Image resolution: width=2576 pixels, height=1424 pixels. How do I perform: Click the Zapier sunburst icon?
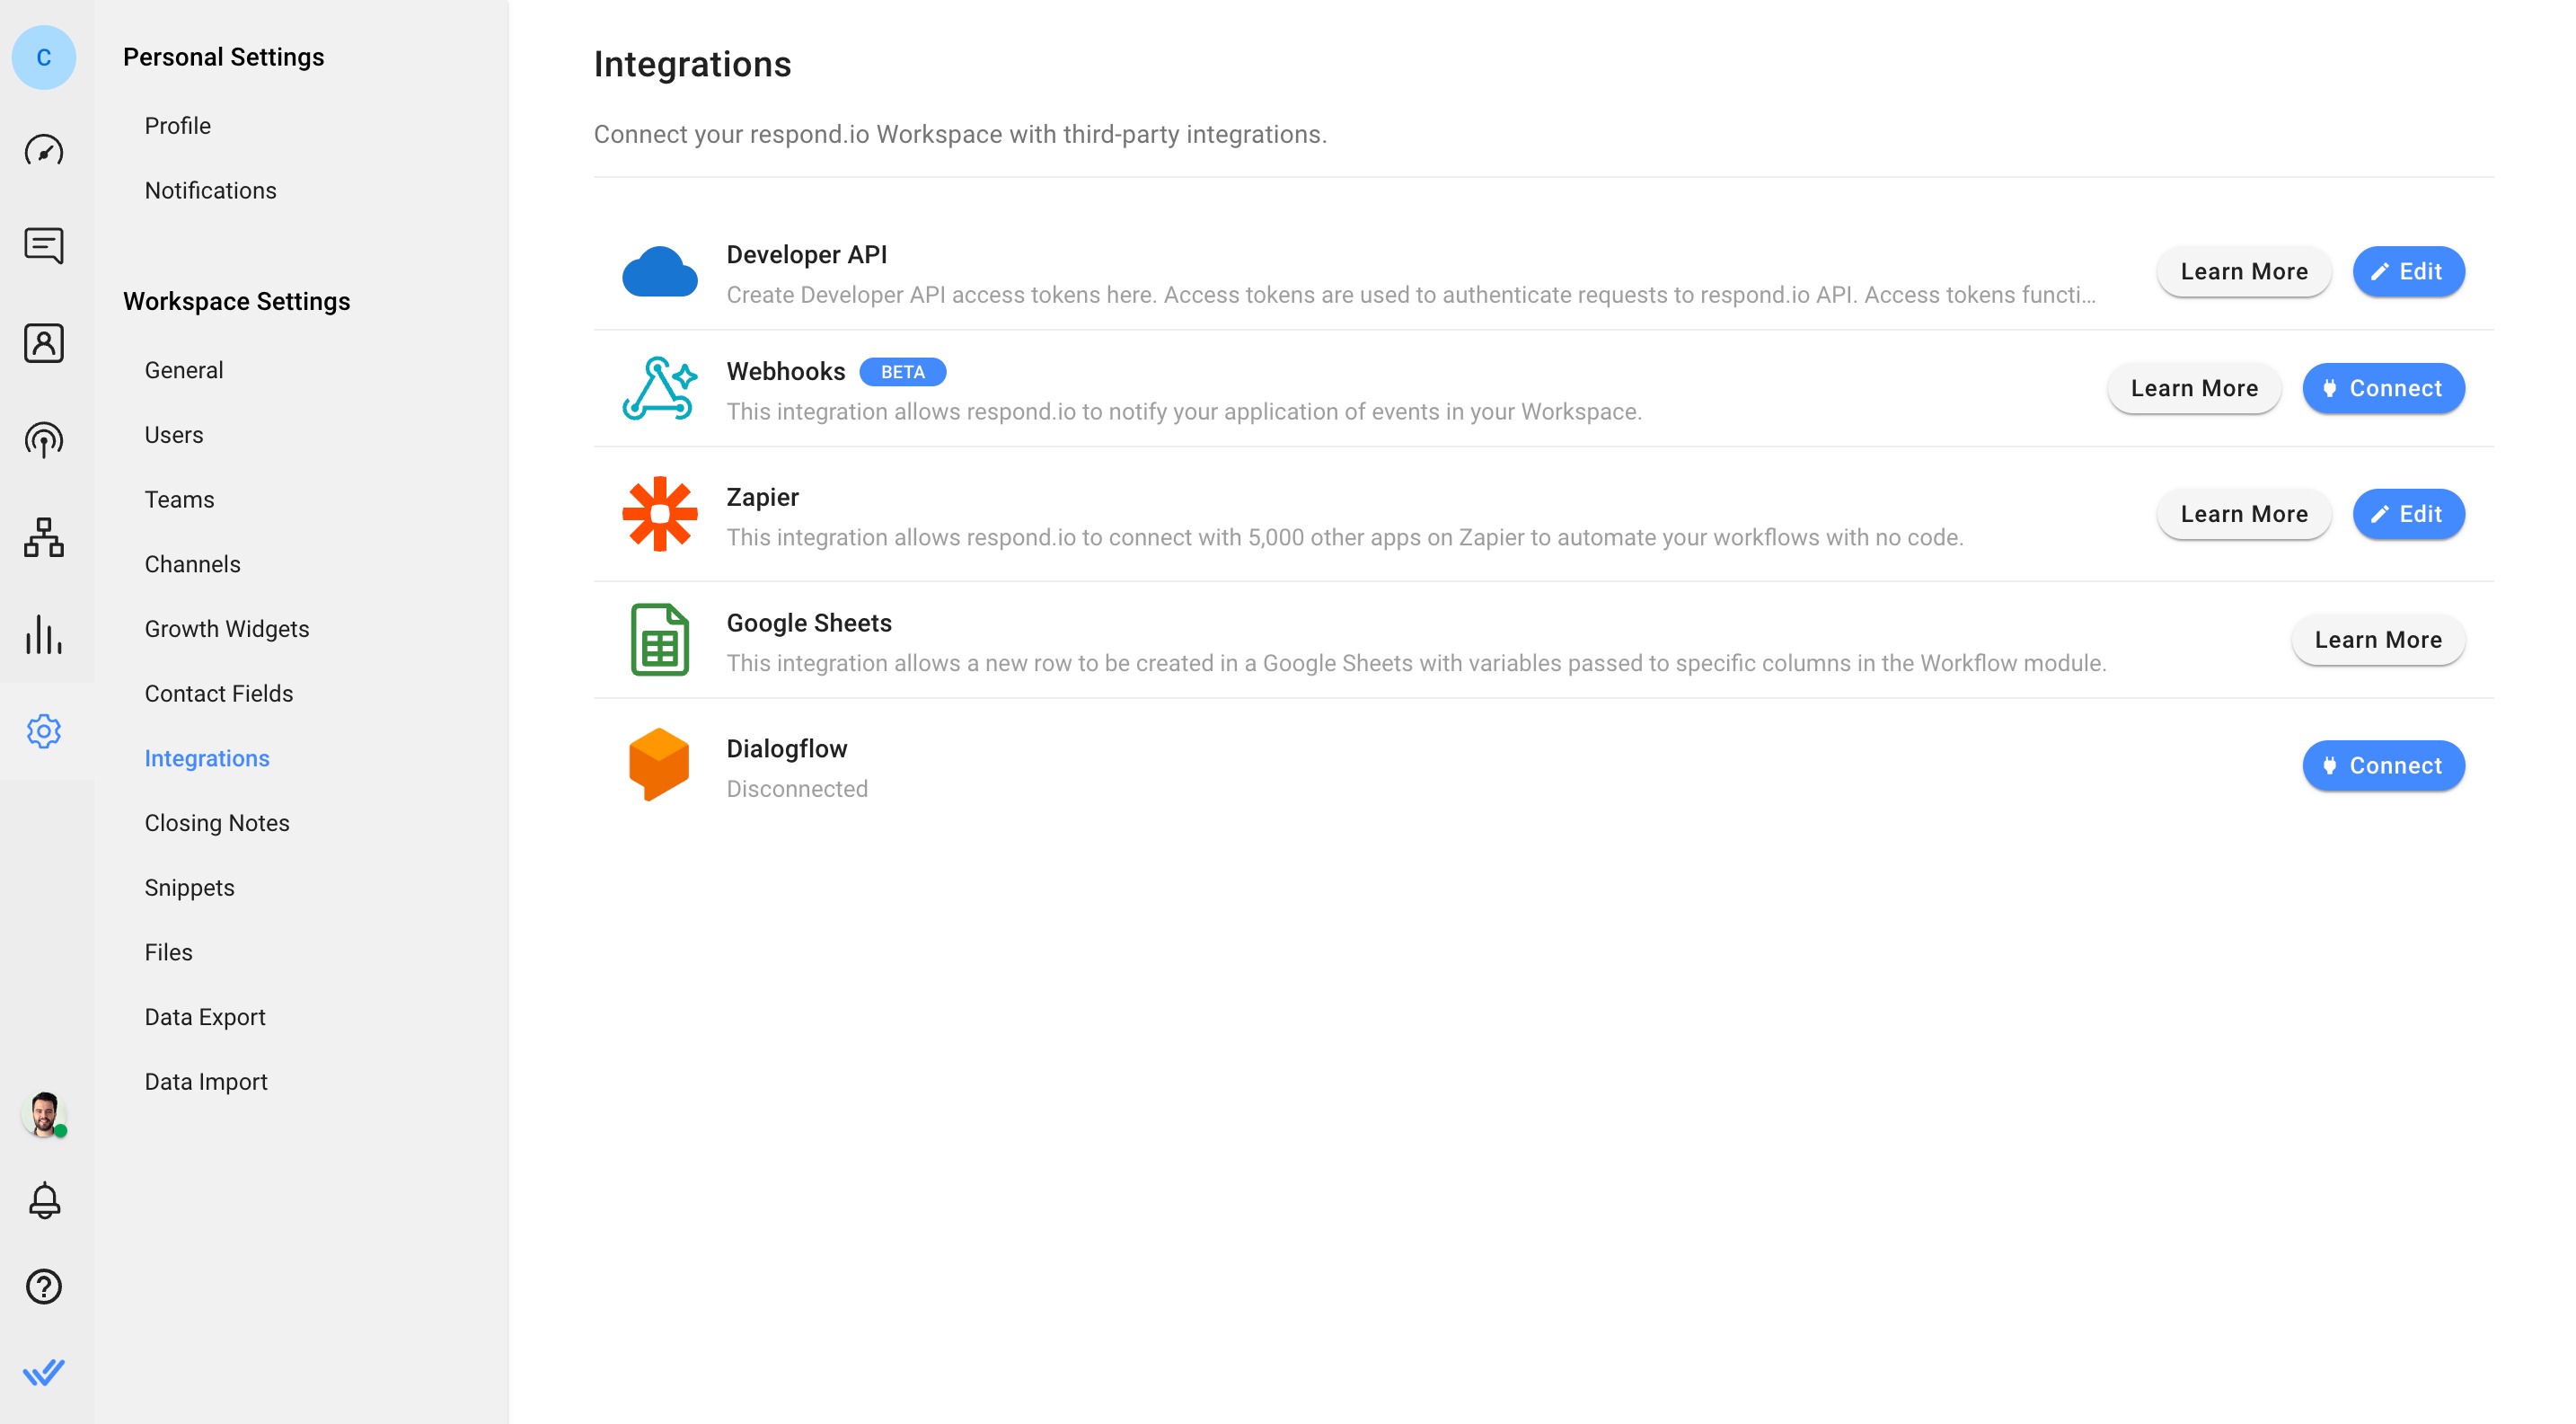click(x=661, y=514)
